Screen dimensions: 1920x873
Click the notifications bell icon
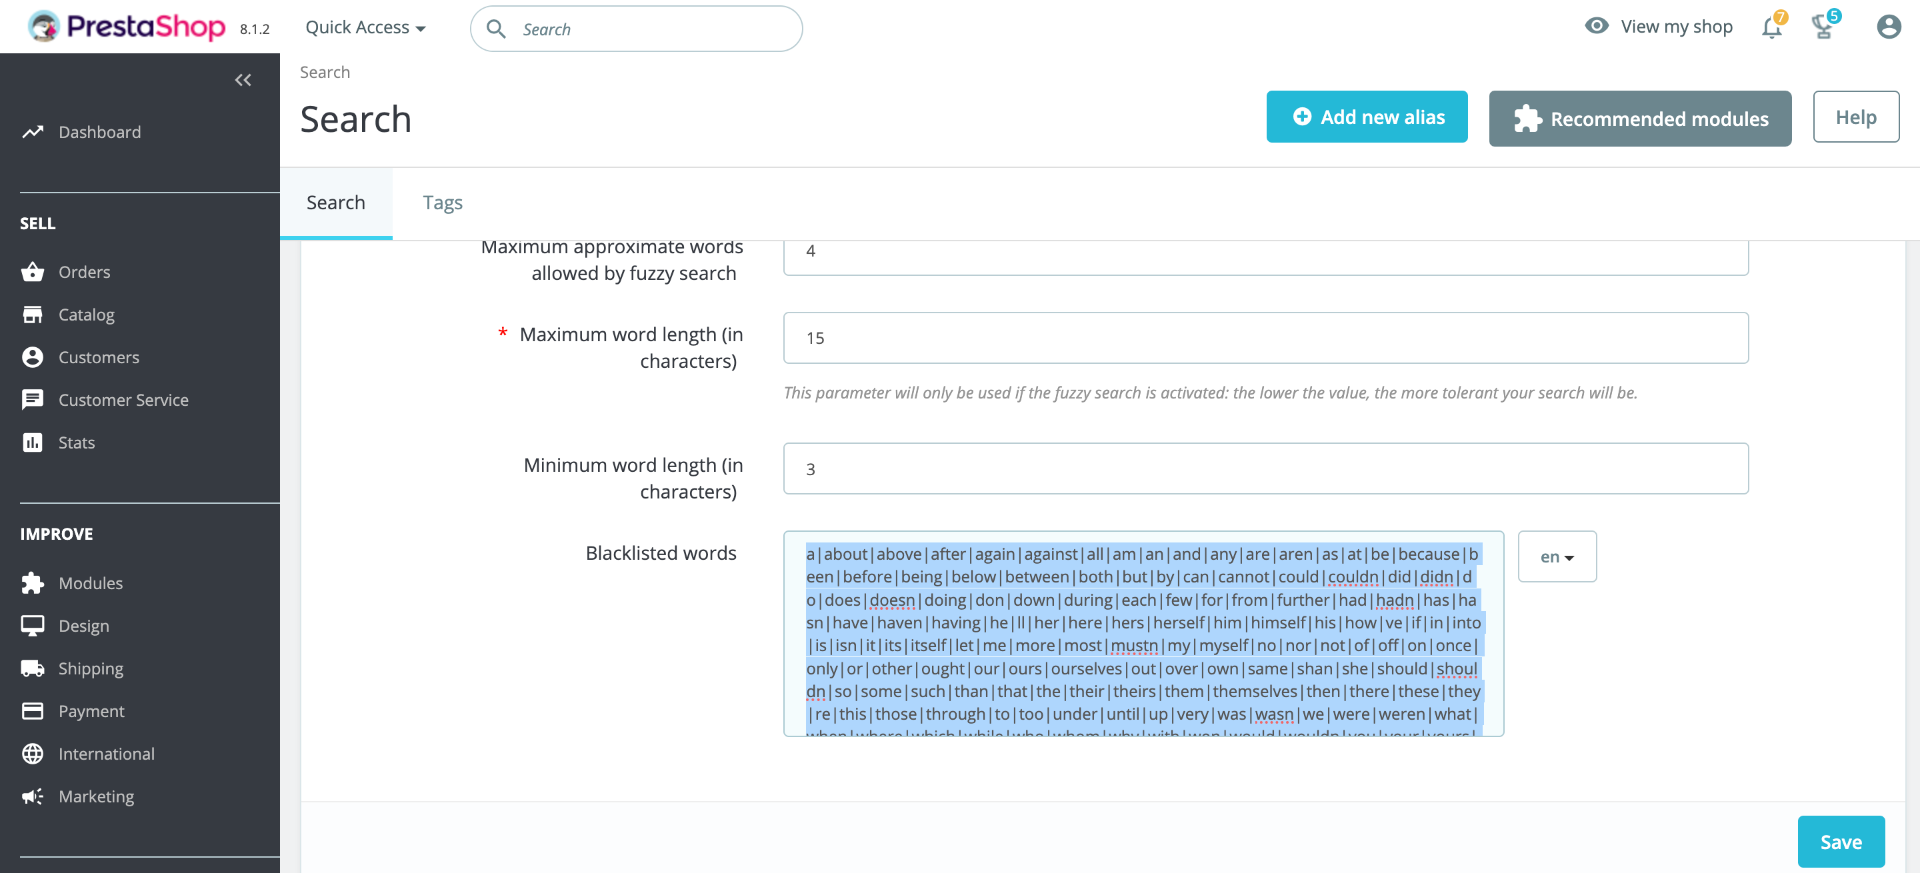tap(1772, 27)
